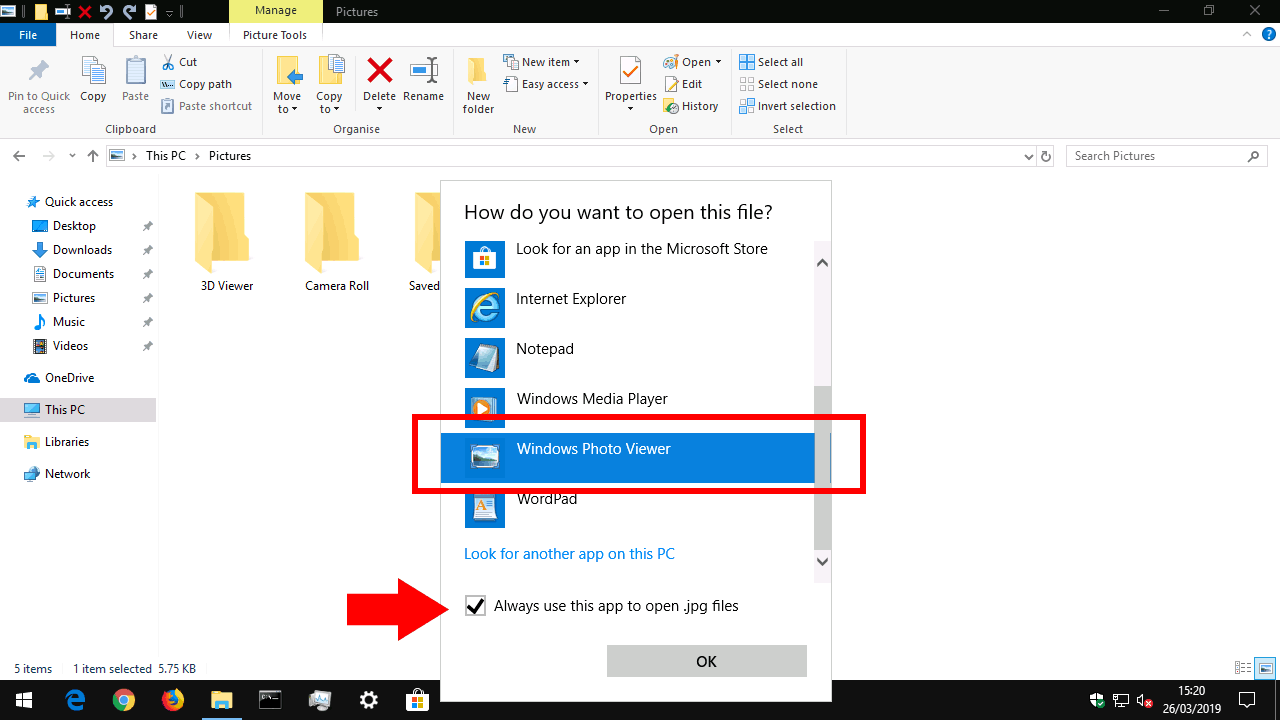Refresh the Pictures address bar

click(x=1046, y=156)
